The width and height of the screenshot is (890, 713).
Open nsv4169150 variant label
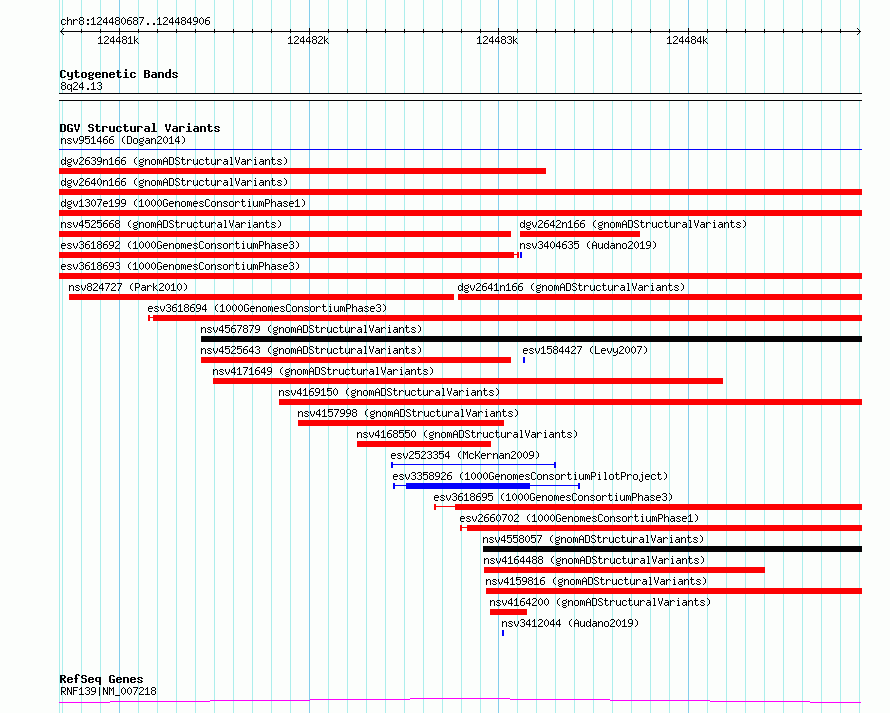(389, 392)
